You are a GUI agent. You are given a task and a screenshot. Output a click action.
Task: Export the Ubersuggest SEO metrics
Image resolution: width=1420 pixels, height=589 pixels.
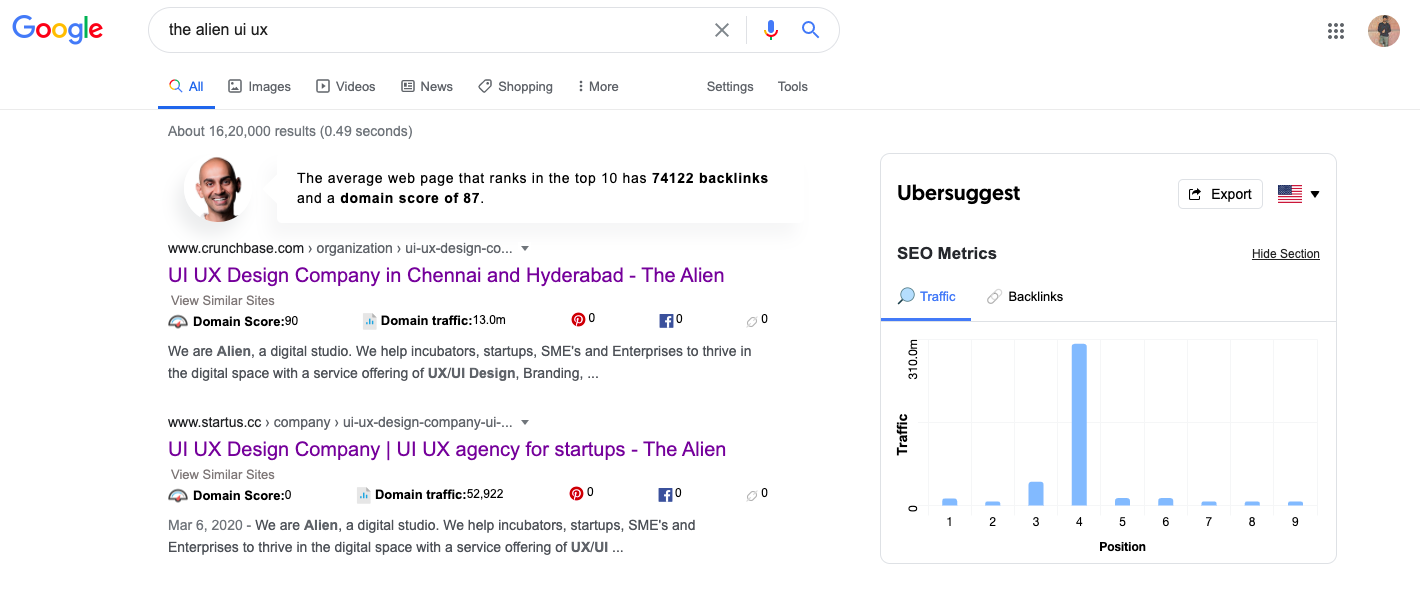(1220, 193)
